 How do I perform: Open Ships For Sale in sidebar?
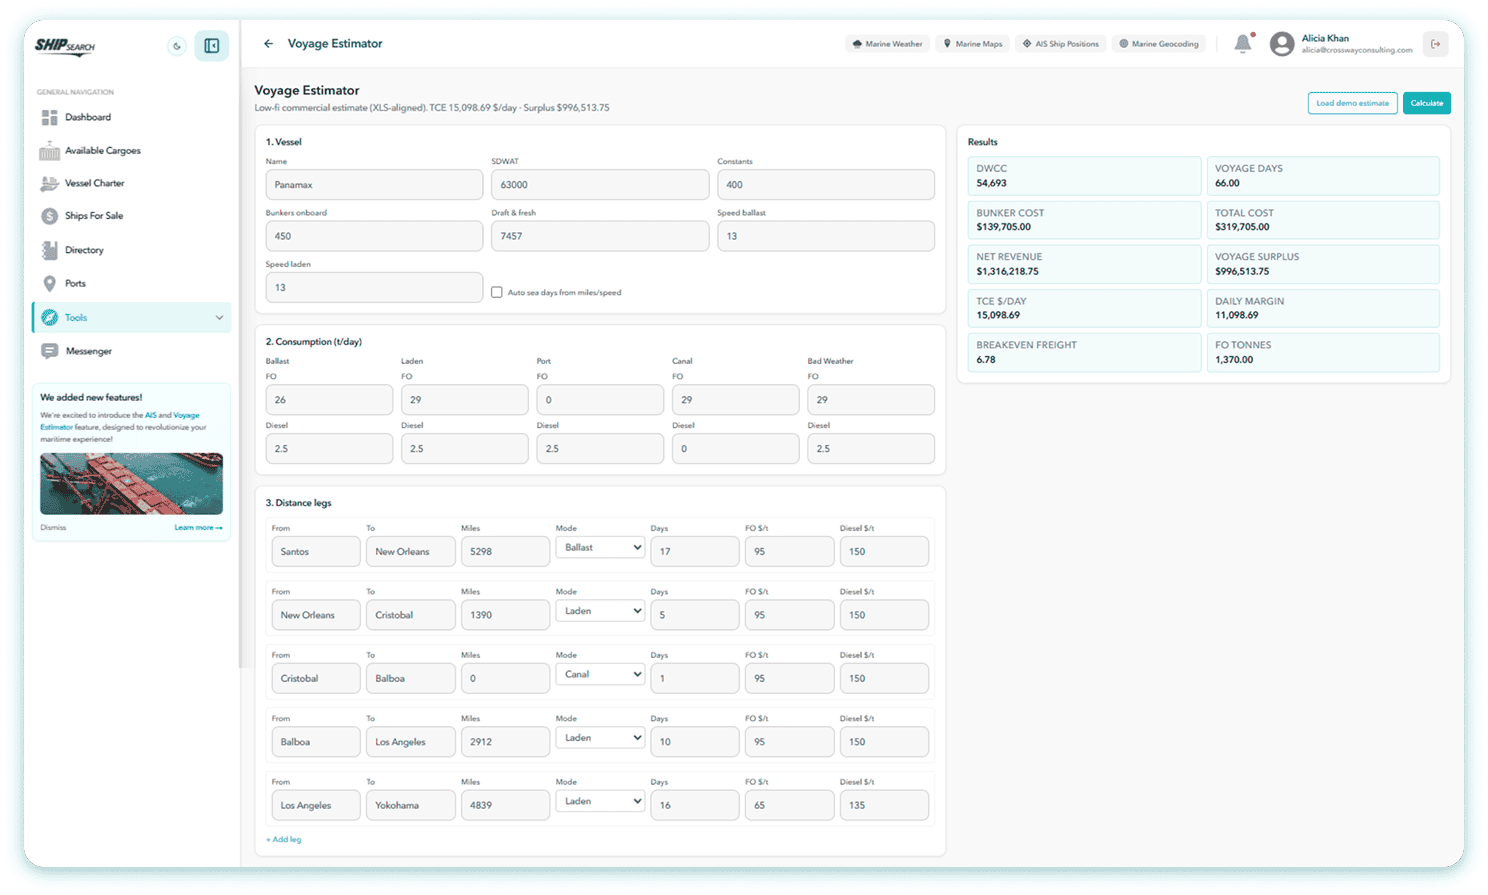coord(132,216)
